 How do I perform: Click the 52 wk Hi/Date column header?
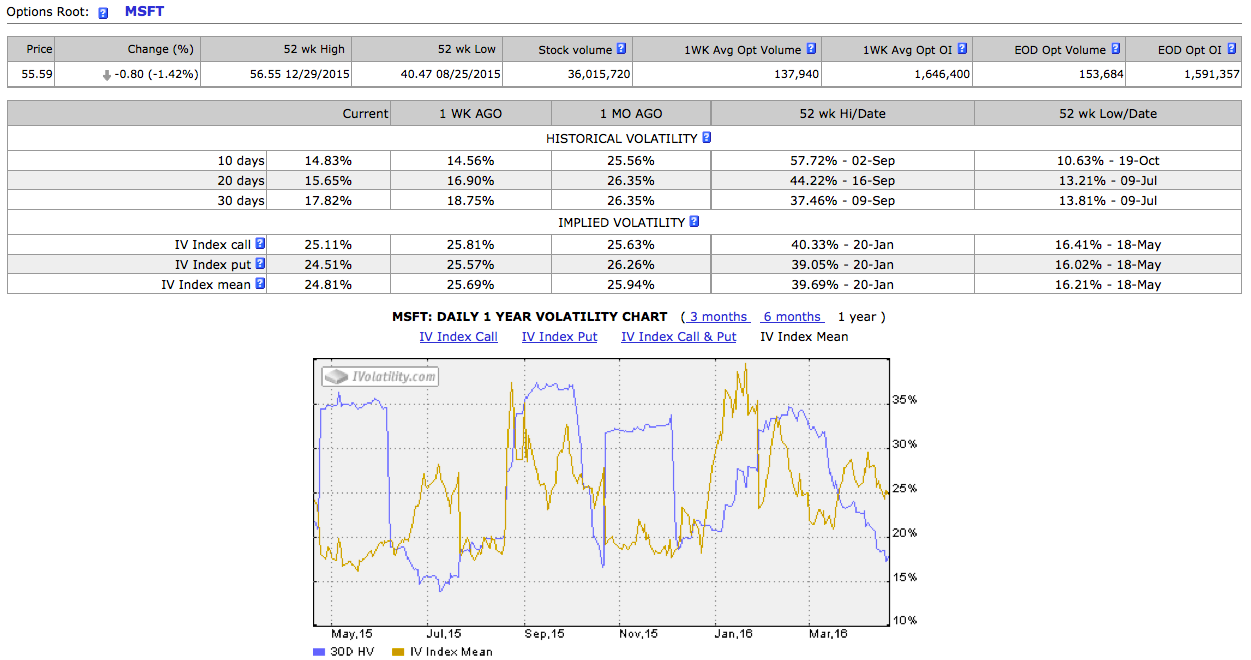pos(843,113)
